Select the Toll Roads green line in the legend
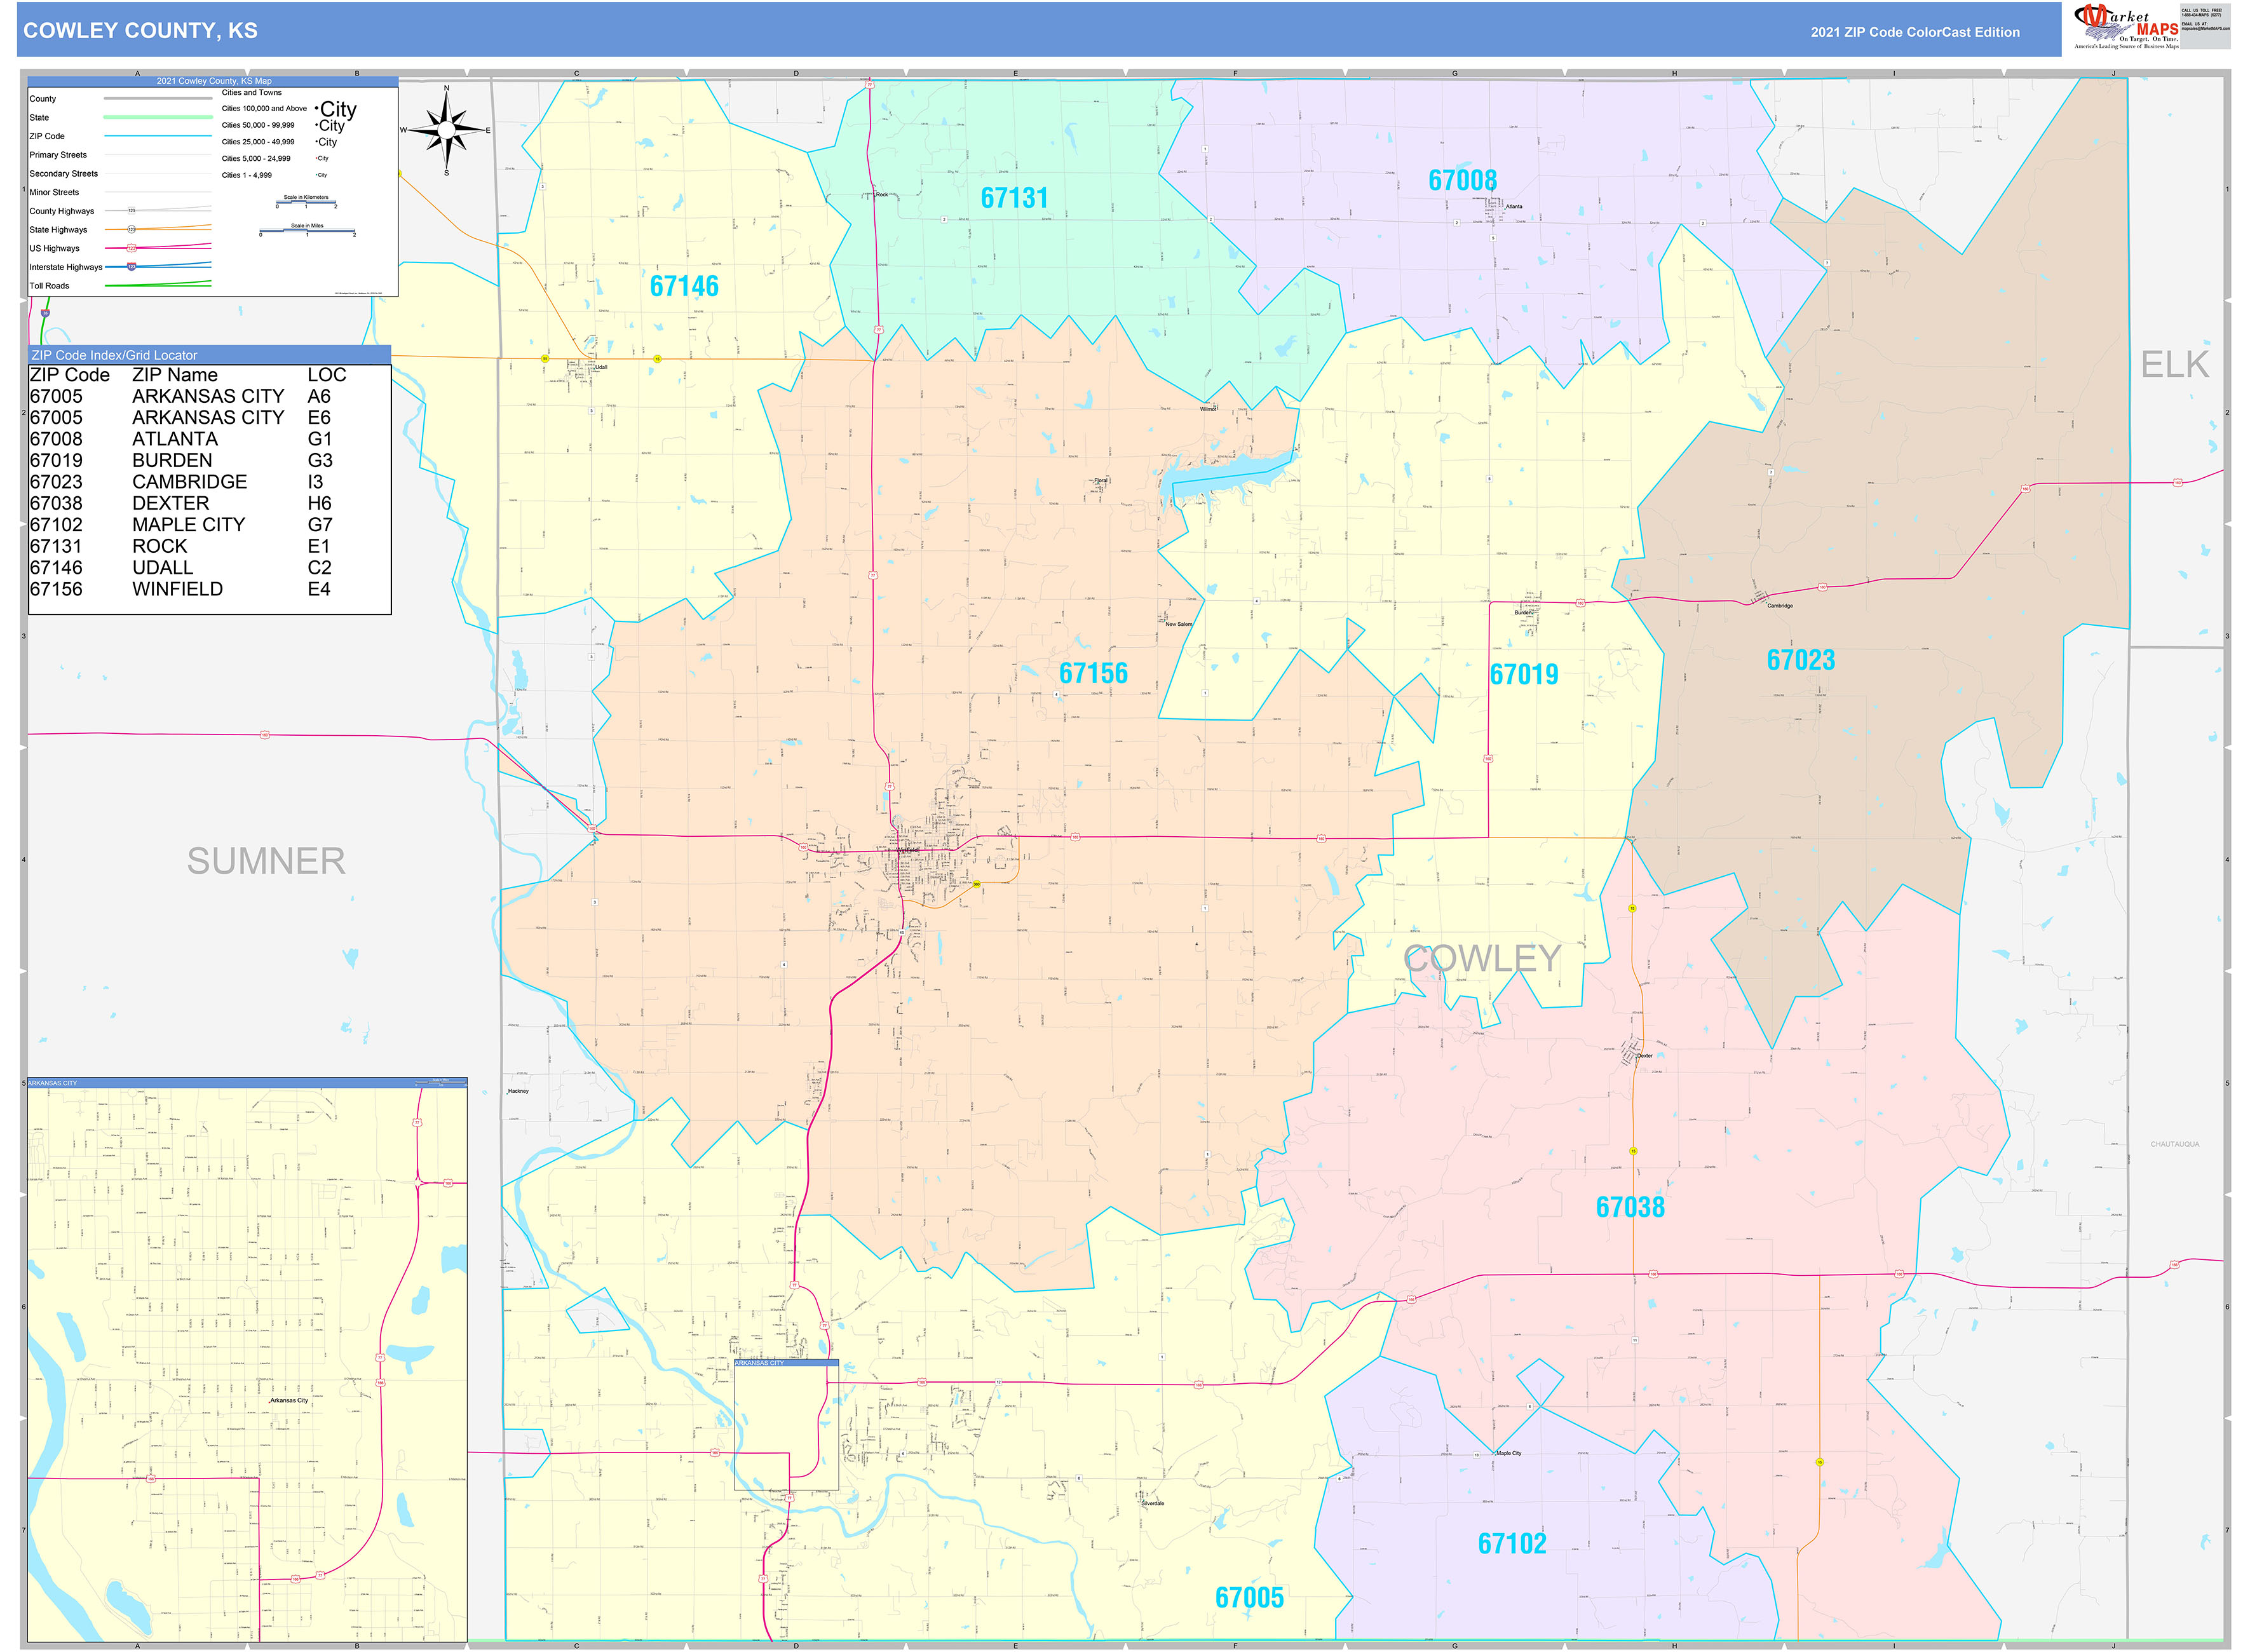Image resolution: width=2250 pixels, height=1652 pixels. (x=159, y=286)
